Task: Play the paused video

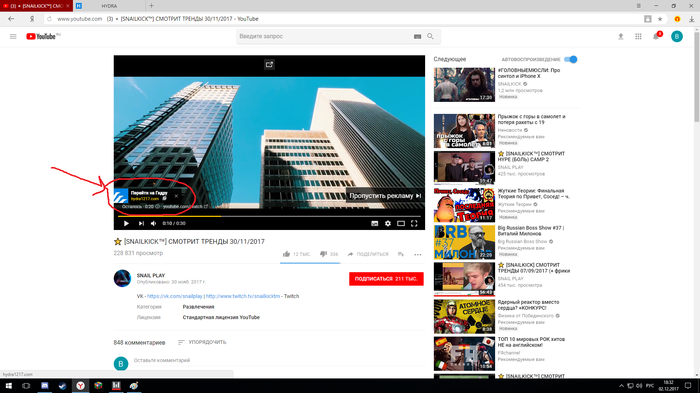Action: point(126,223)
